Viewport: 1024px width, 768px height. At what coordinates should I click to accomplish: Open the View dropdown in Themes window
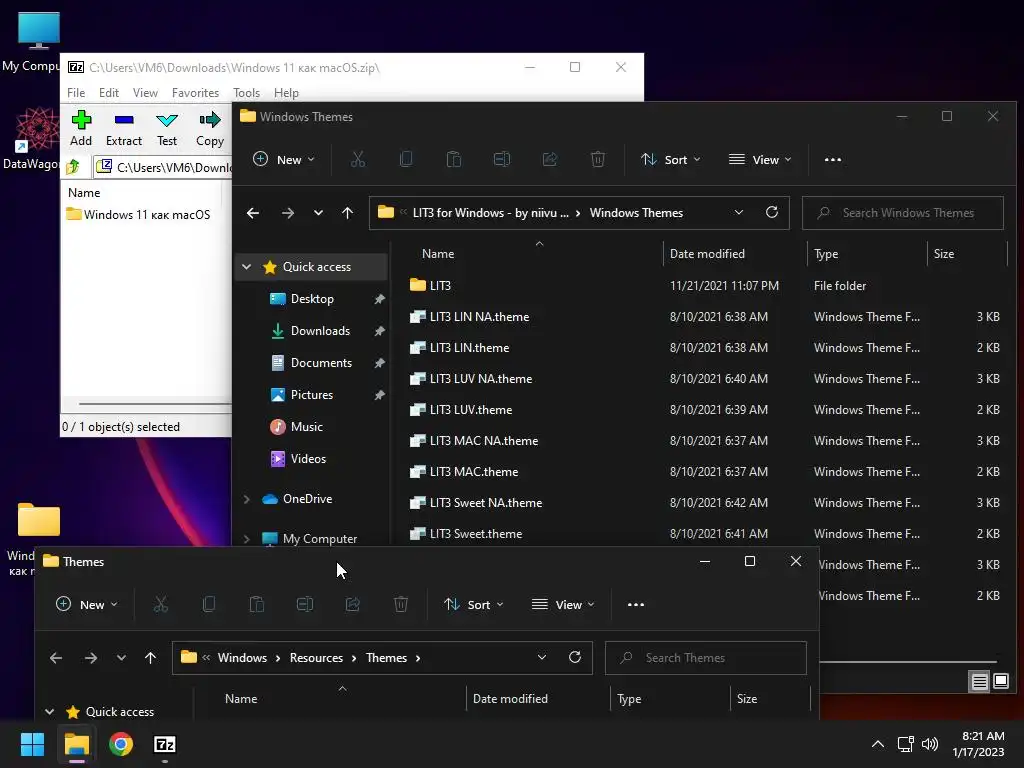[562, 605]
